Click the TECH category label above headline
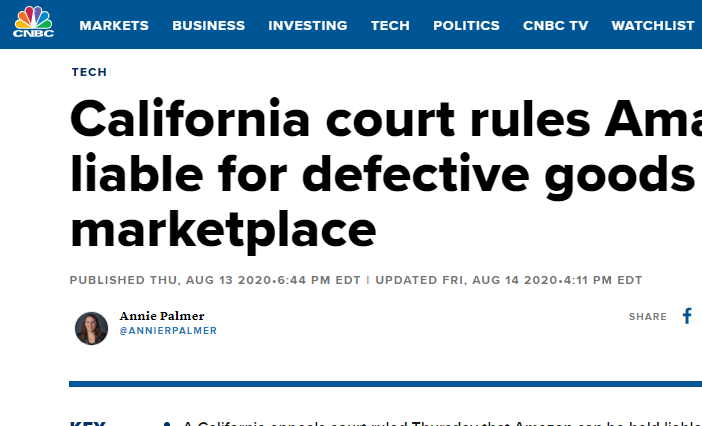Image resolution: width=702 pixels, height=426 pixels. tap(89, 72)
